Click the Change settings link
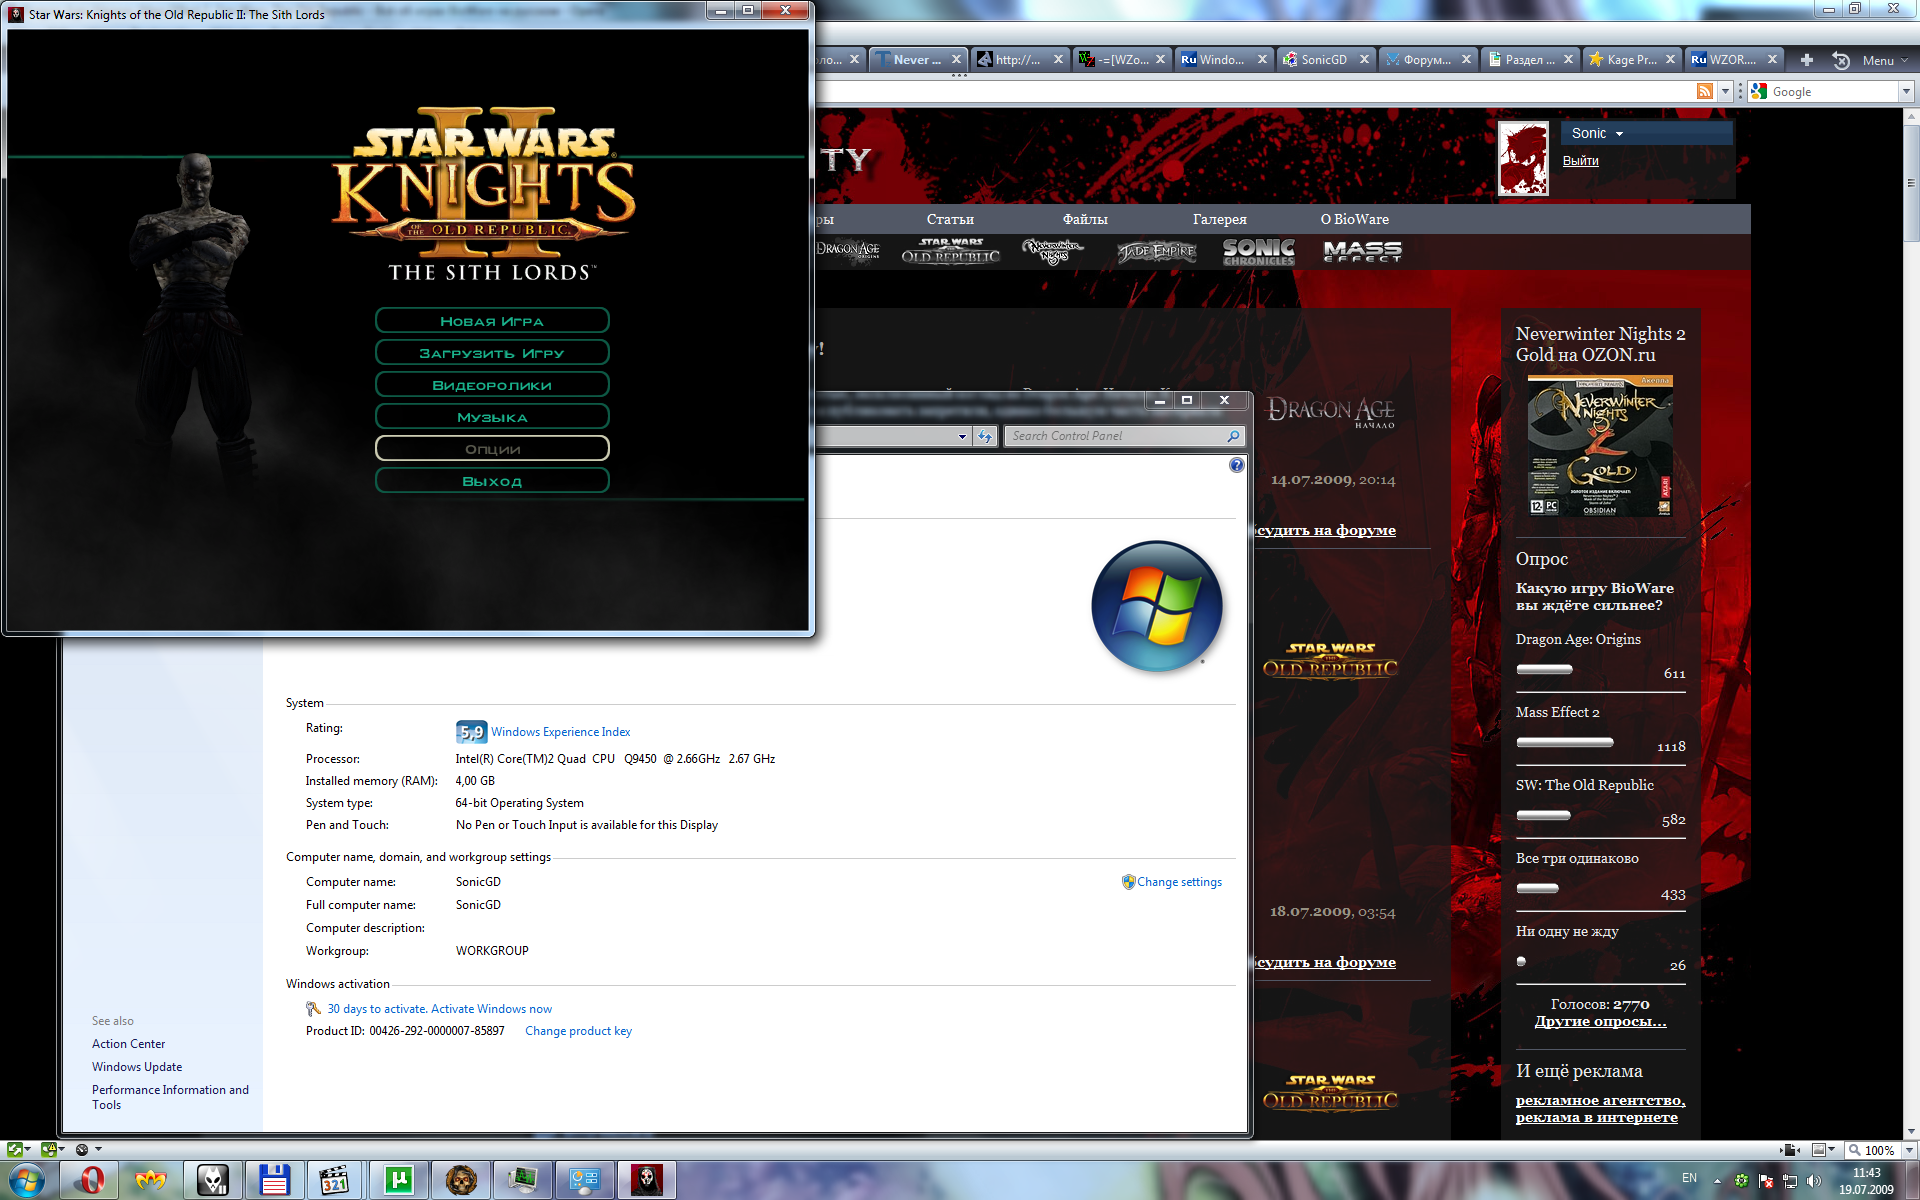This screenshot has height=1200, width=1920. pyautogui.click(x=1179, y=882)
